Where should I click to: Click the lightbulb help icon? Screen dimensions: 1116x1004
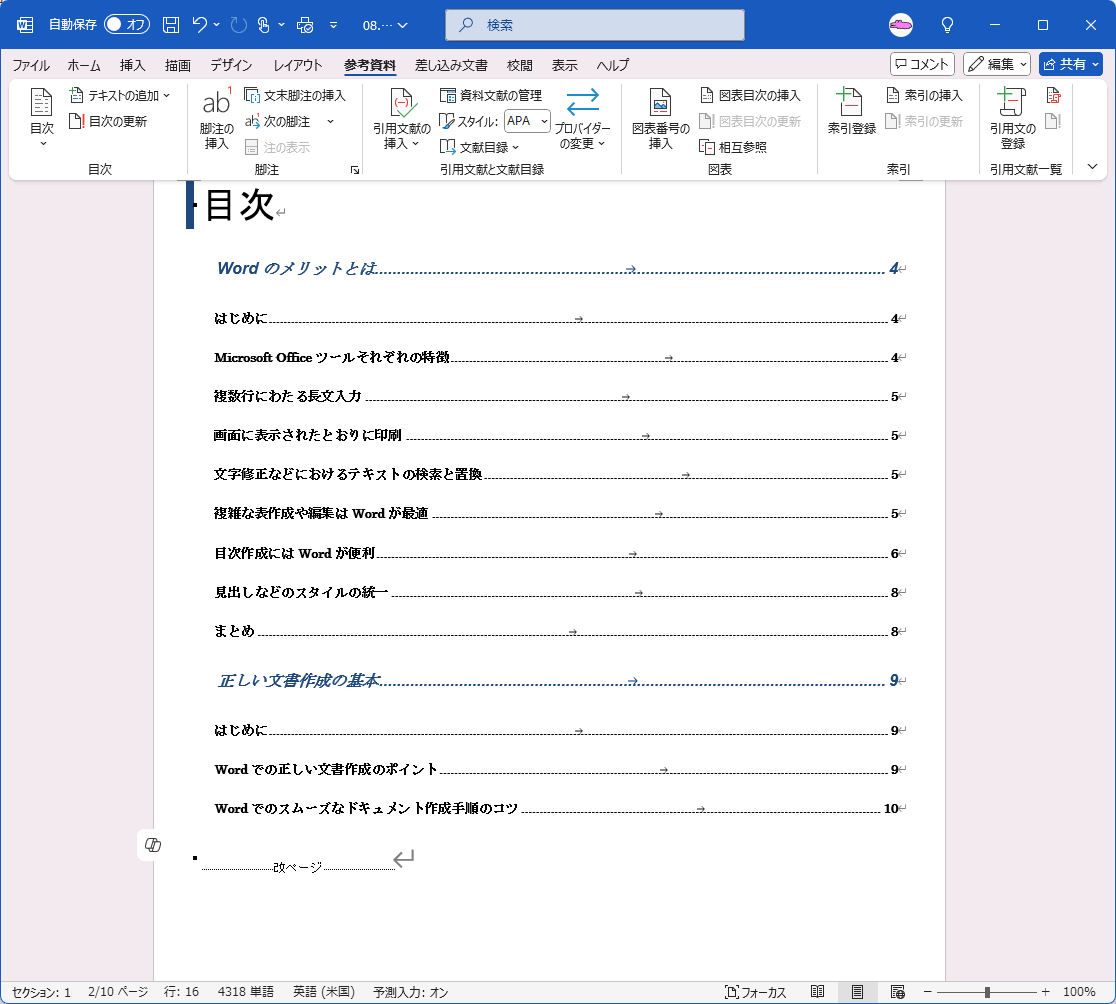tap(947, 25)
